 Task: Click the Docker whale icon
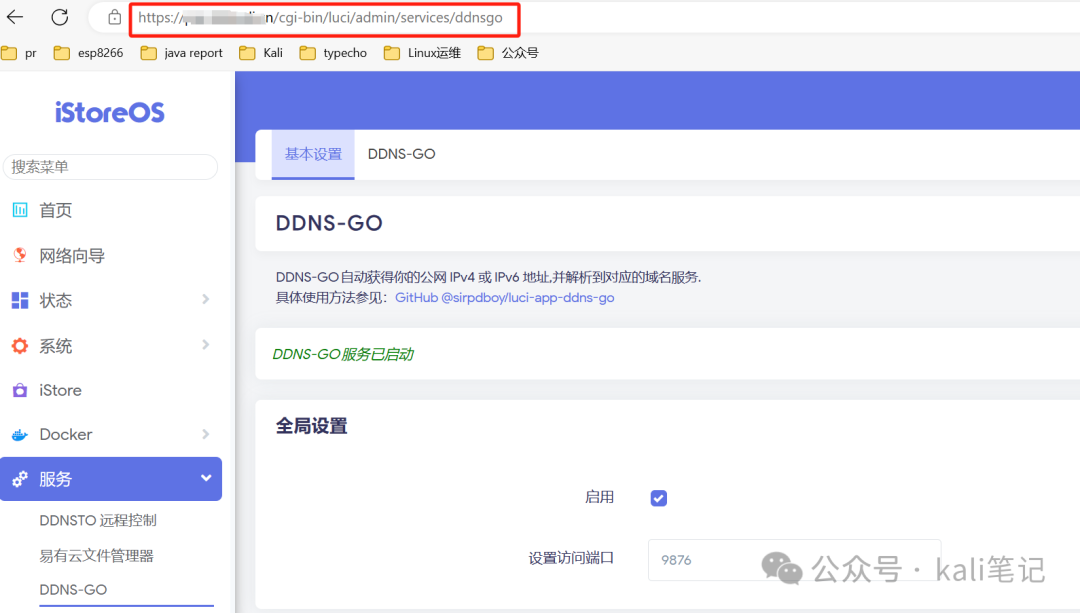coord(20,435)
